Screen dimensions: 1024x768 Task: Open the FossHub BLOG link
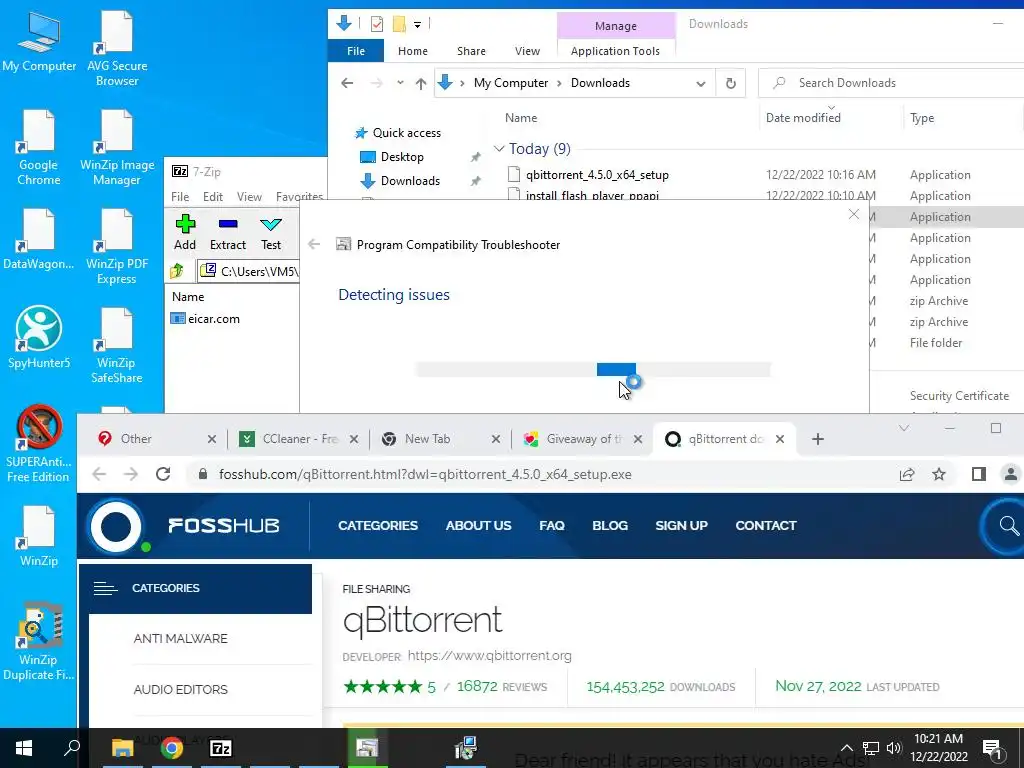610,526
